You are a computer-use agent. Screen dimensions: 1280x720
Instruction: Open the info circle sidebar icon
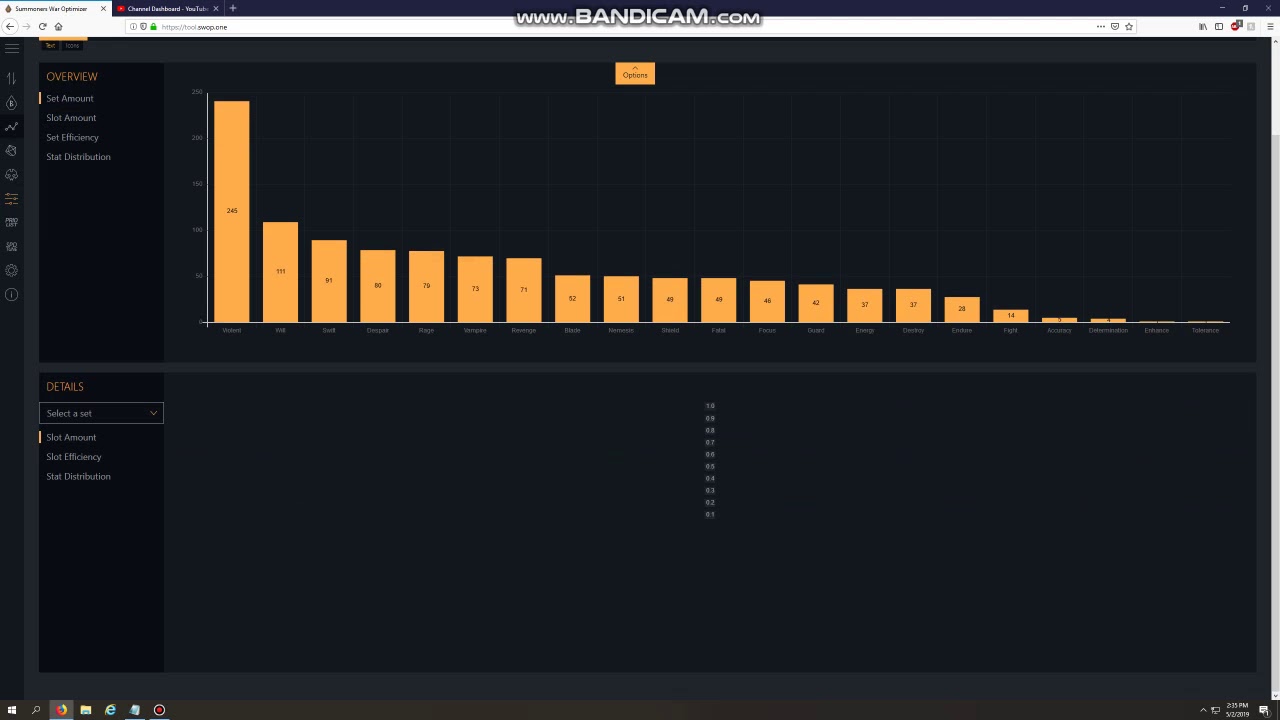[11, 294]
